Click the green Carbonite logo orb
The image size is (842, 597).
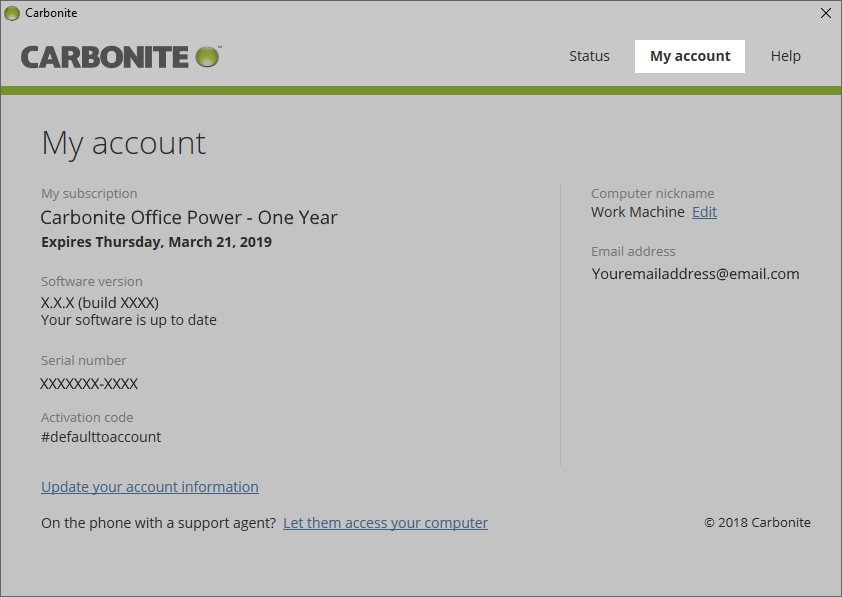pyautogui.click(x=207, y=56)
